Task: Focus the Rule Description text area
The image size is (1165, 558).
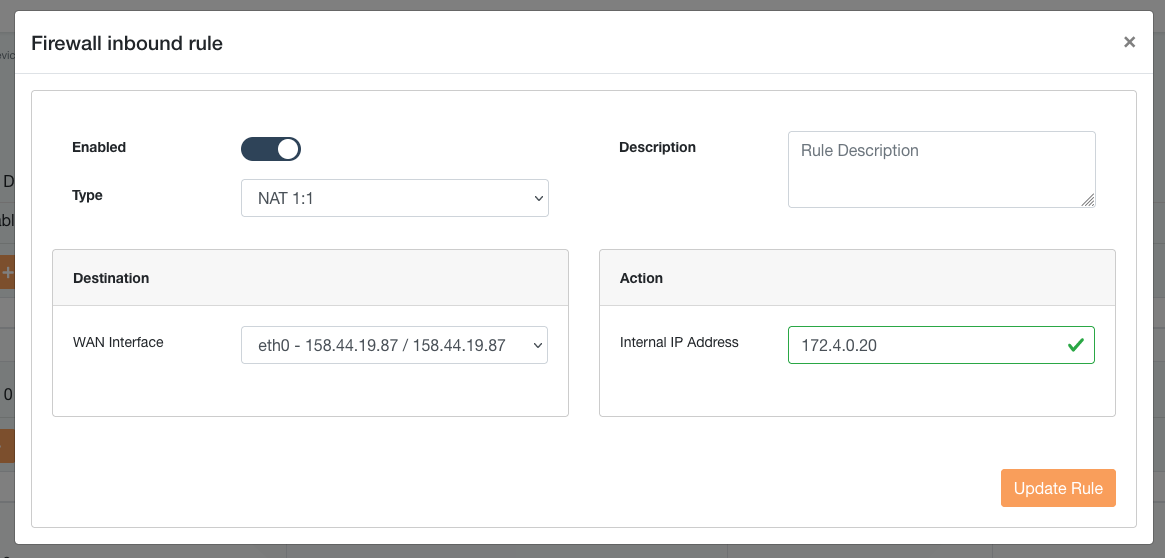Action: (x=940, y=169)
